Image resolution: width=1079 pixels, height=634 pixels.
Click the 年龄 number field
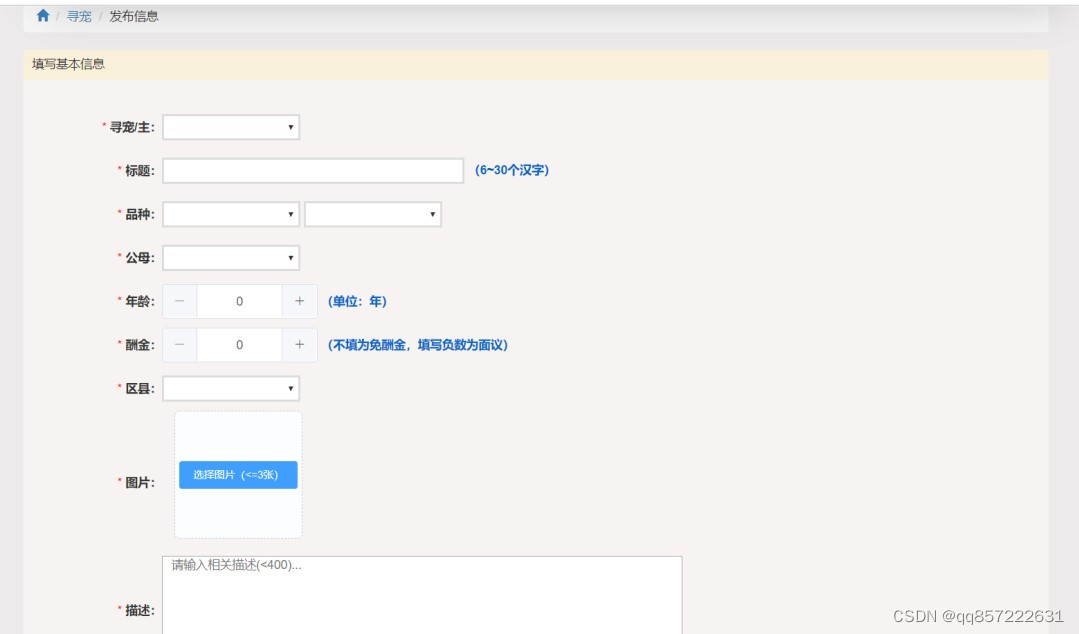point(239,302)
